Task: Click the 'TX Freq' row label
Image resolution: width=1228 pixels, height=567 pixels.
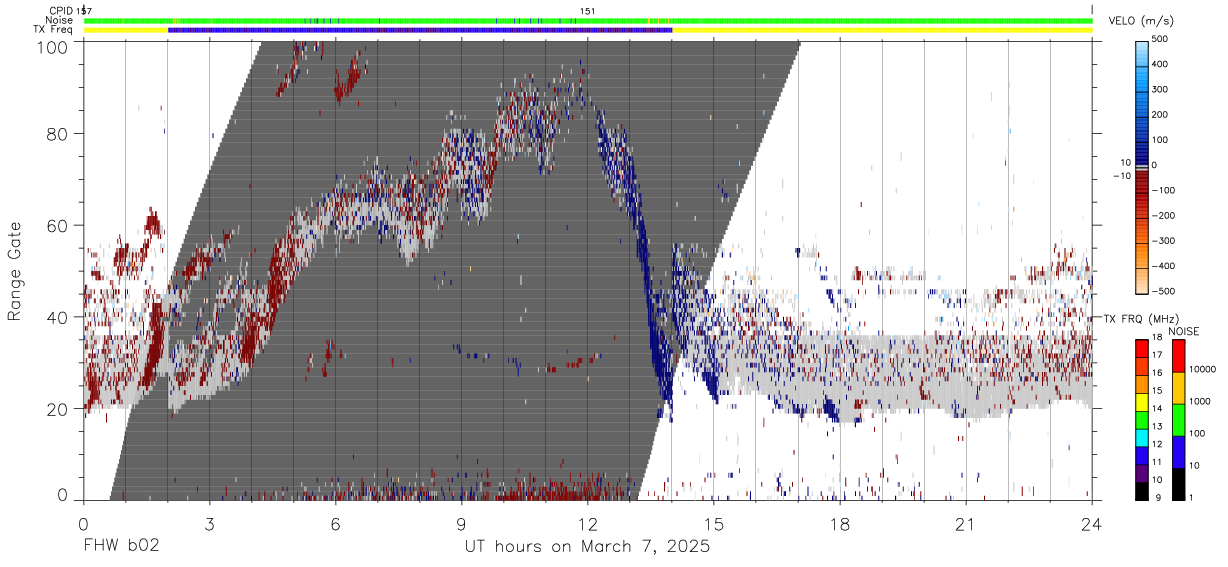Action: click(x=52, y=30)
